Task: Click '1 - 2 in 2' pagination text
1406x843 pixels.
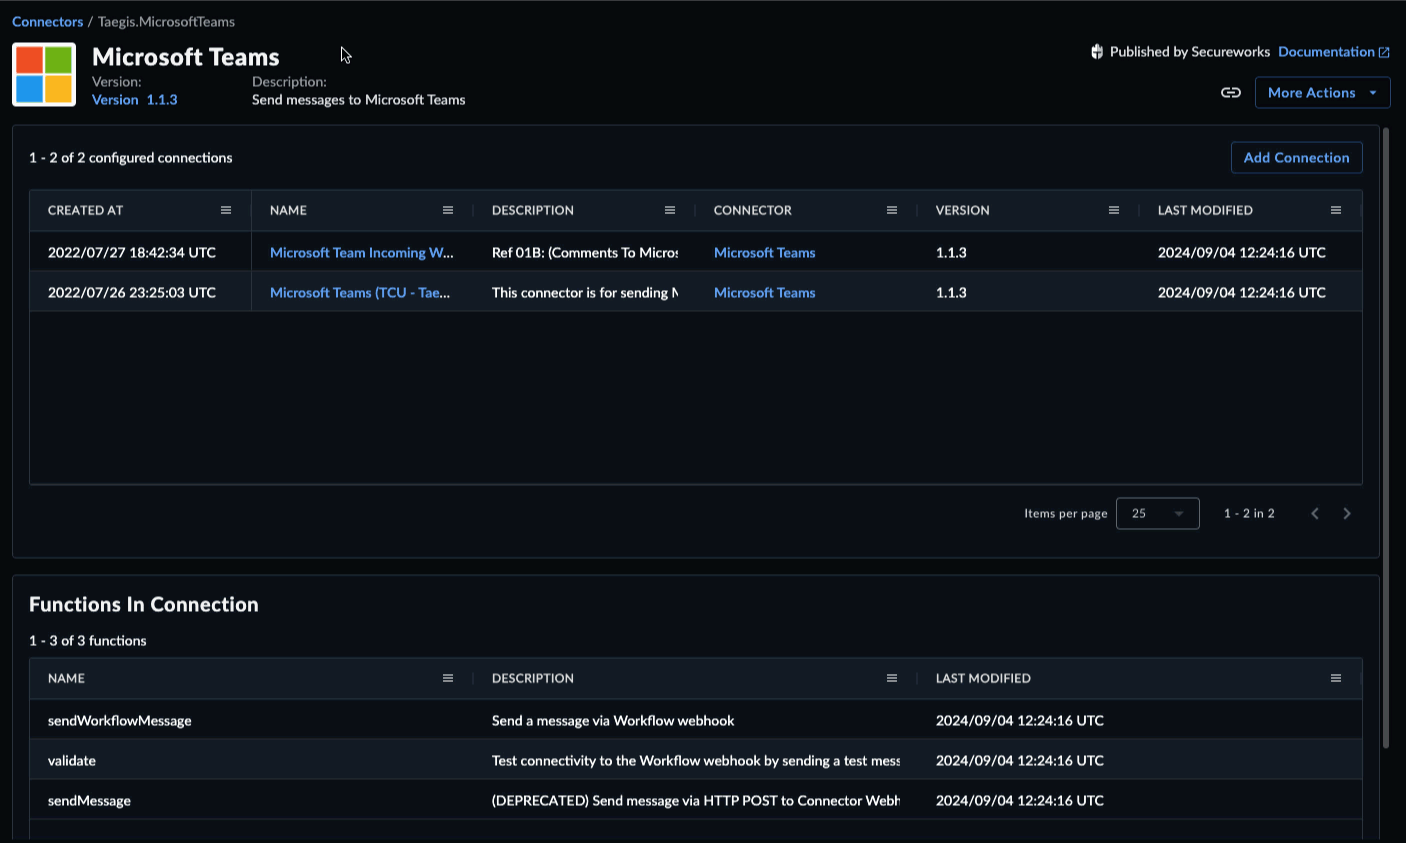Action: [1249, 513]
